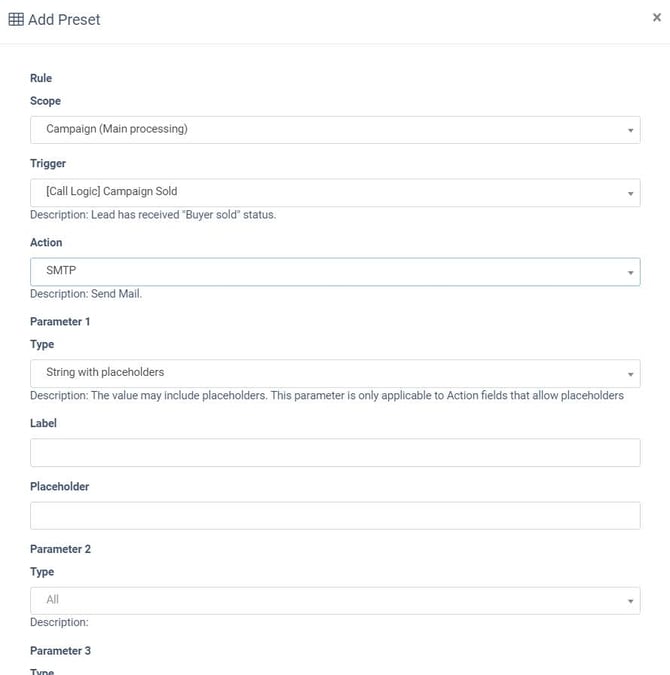Click the table grid icon beside Add Preset
This screenshot has height=675, width=670.
coord(16,19)
